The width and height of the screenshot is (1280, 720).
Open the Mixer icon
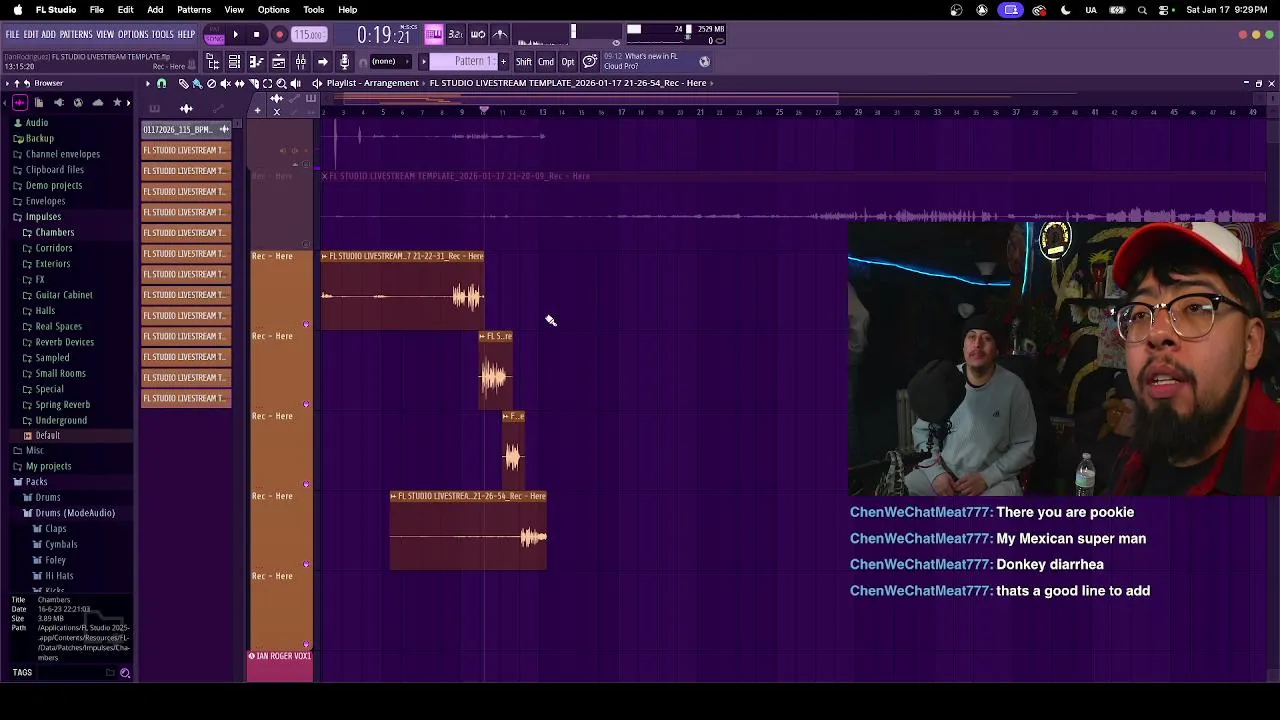(300, 62)
